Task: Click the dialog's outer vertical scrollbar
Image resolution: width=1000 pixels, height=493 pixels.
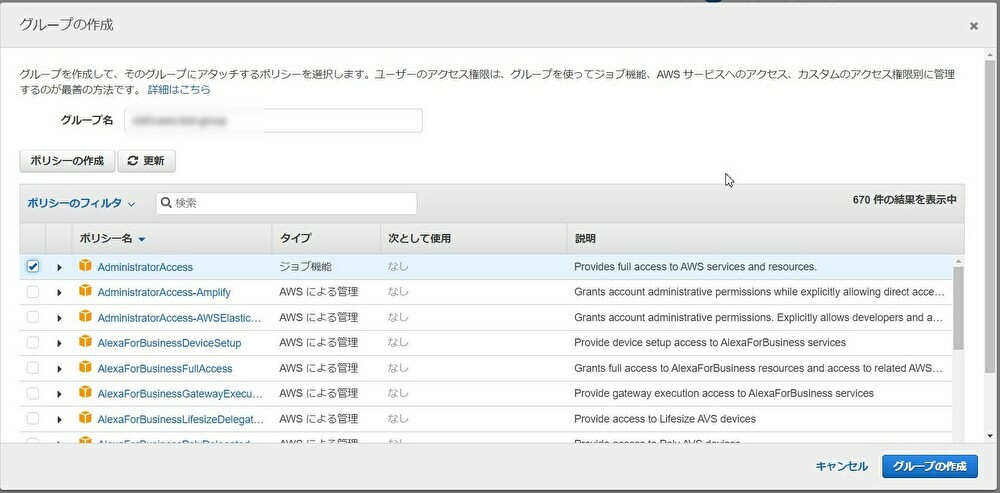Action: pos(990,217)
